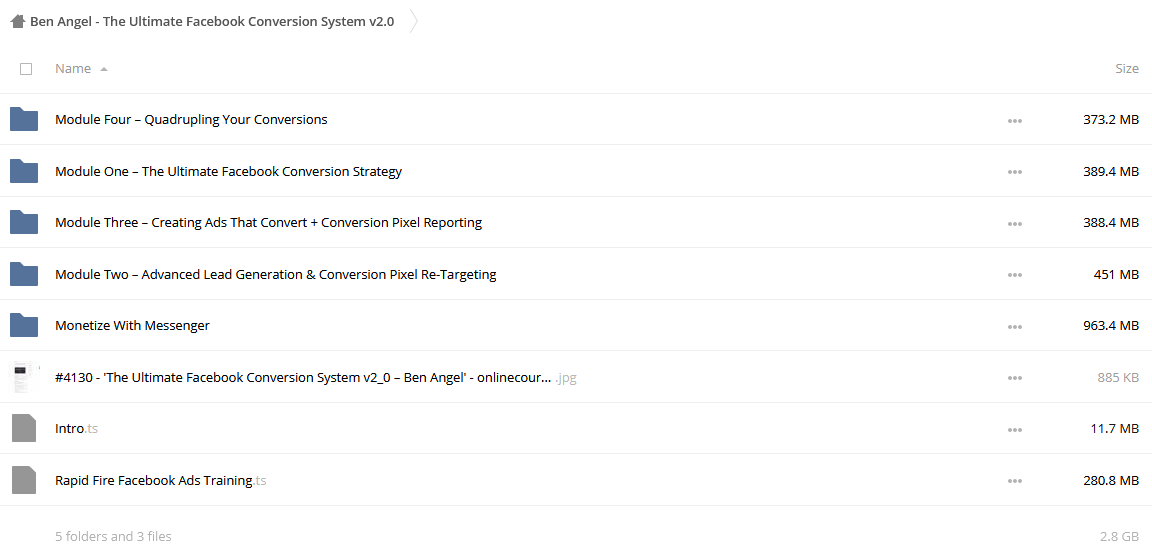Click the 885 KB size value
Viewport: 1152px width, 558px height.
click(1118, 377)
